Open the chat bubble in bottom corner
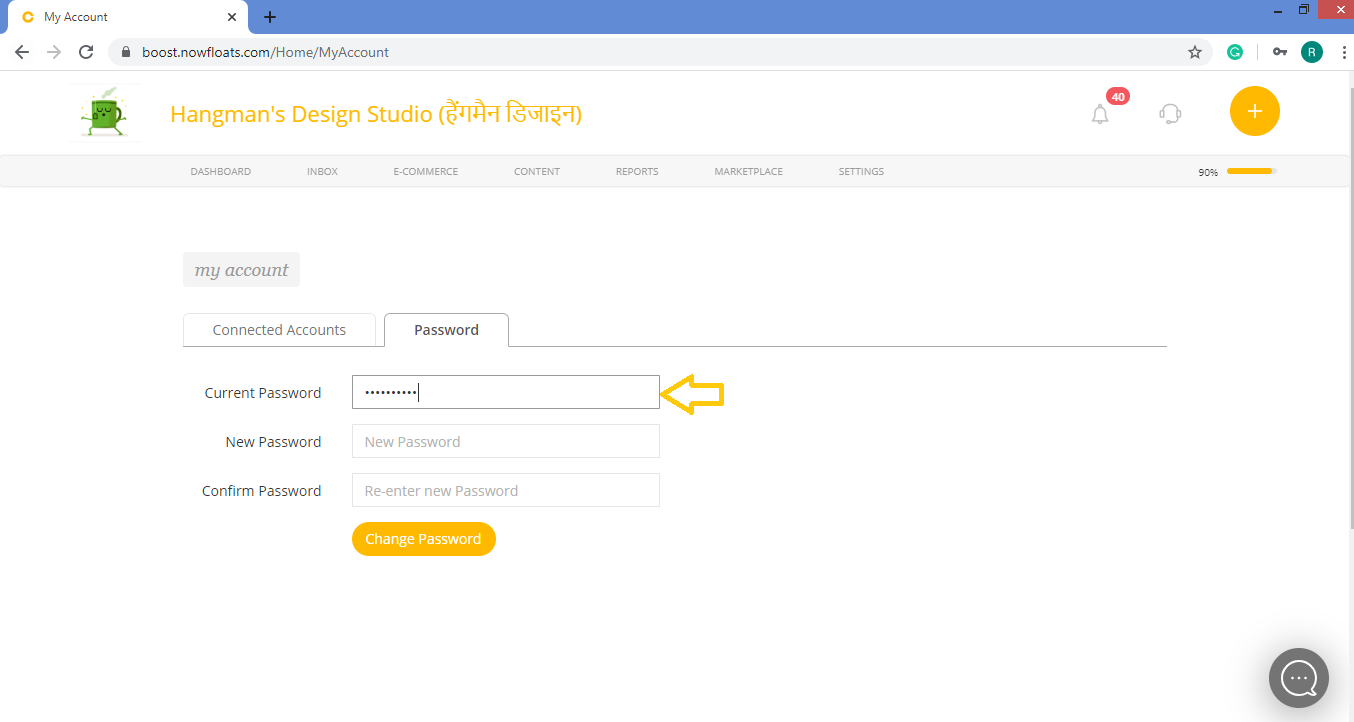This screenshot has height=722, width=1354. (1298, 678)
